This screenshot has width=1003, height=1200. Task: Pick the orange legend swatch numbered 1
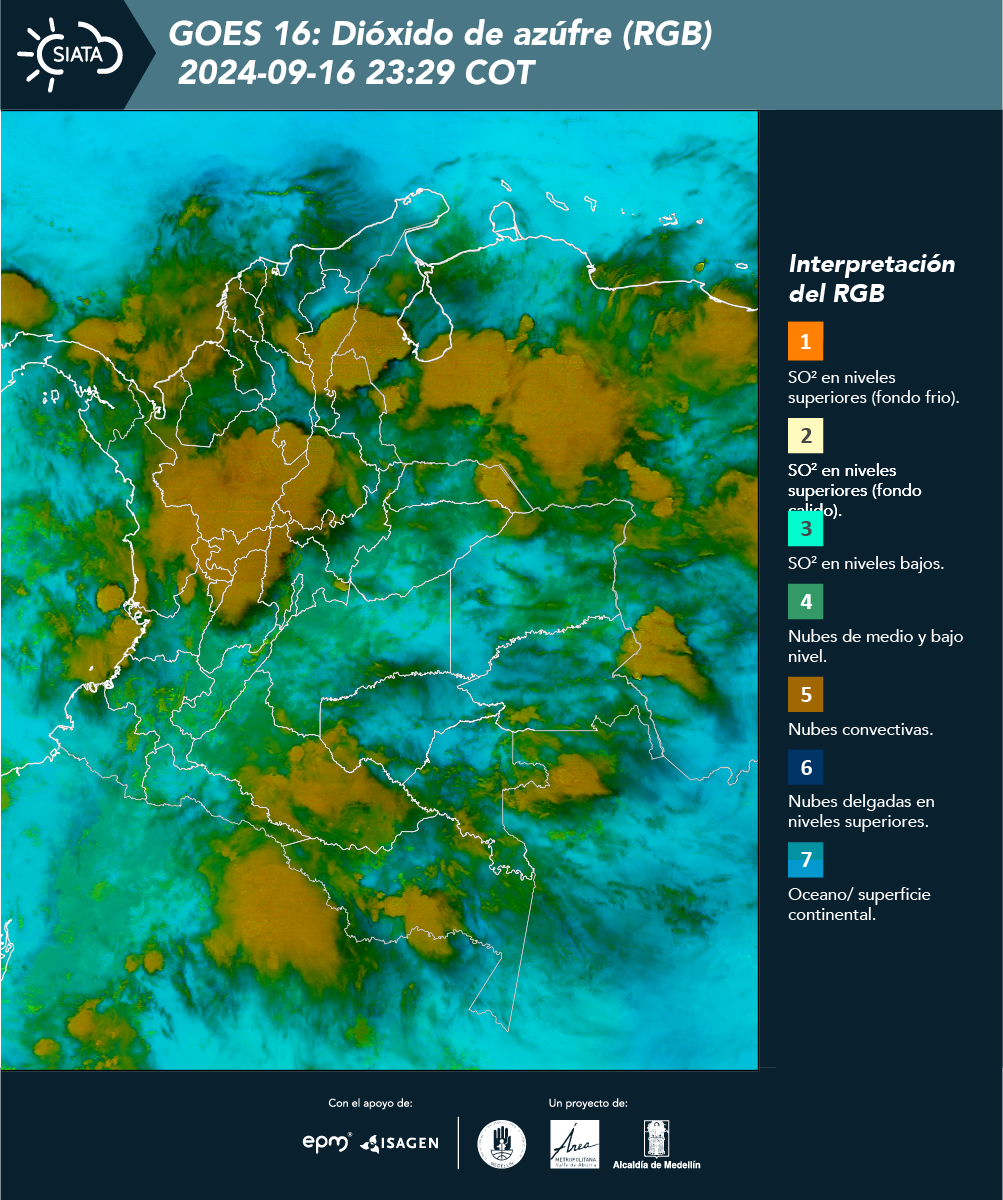(805, 341)
